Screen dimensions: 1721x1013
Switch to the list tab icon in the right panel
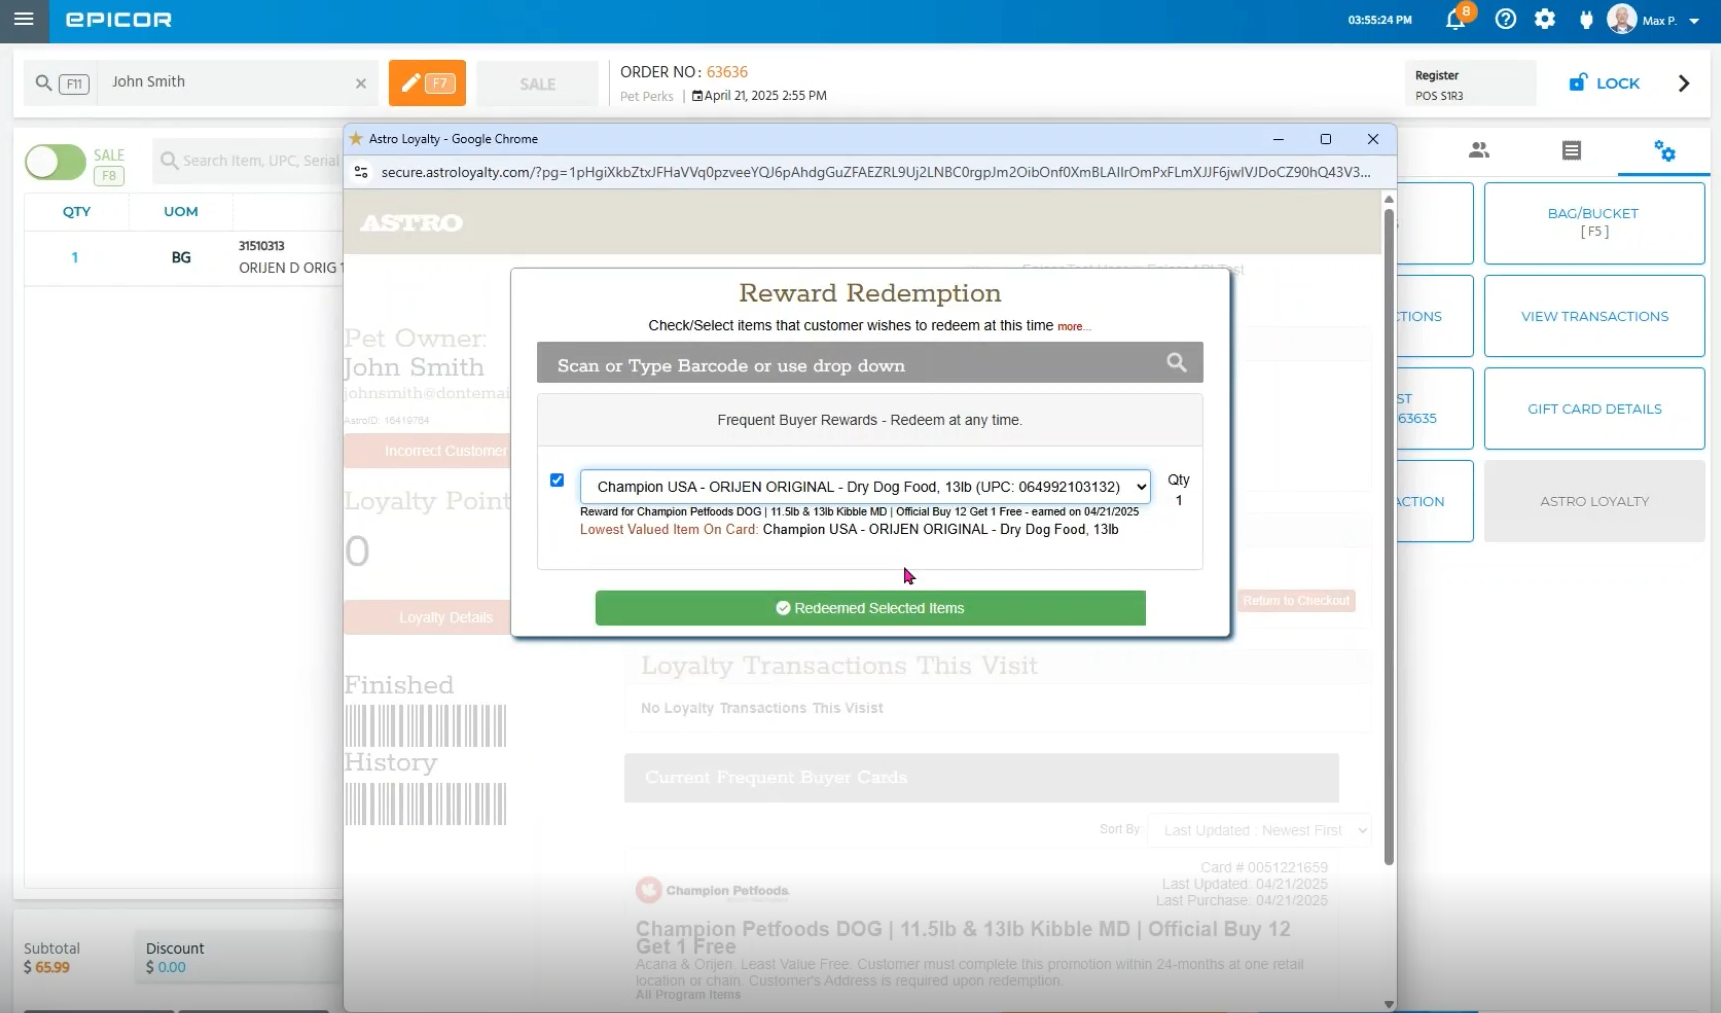(x=1571, y=151)
